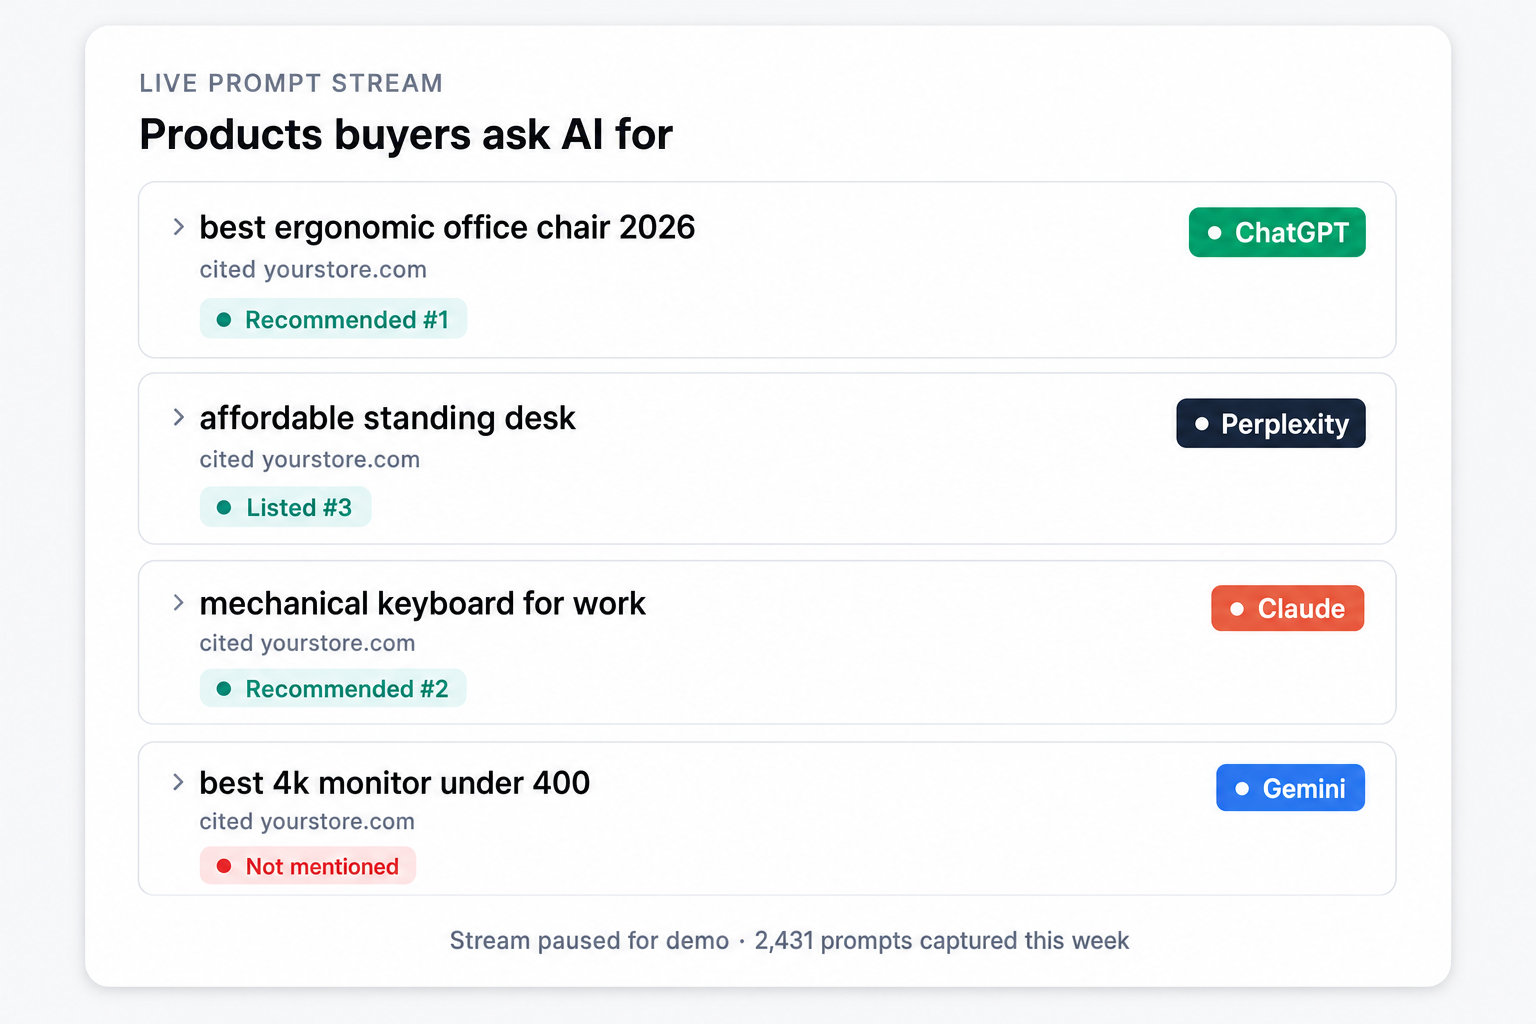
Task: Expand the 4k monitor under 400 chevron
Action: click(178, 782)
